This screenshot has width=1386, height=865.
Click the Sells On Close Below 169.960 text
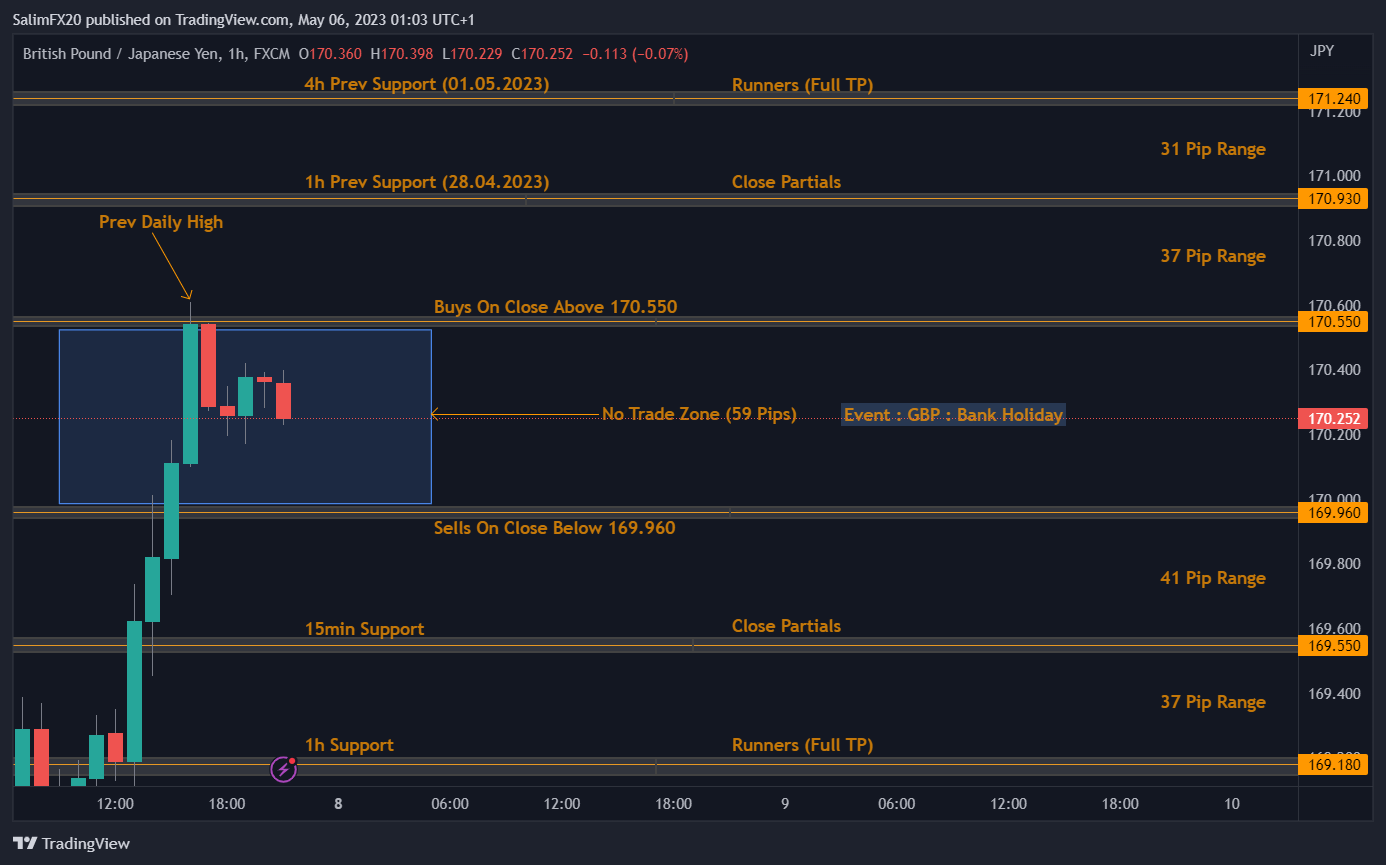[554, 527]
